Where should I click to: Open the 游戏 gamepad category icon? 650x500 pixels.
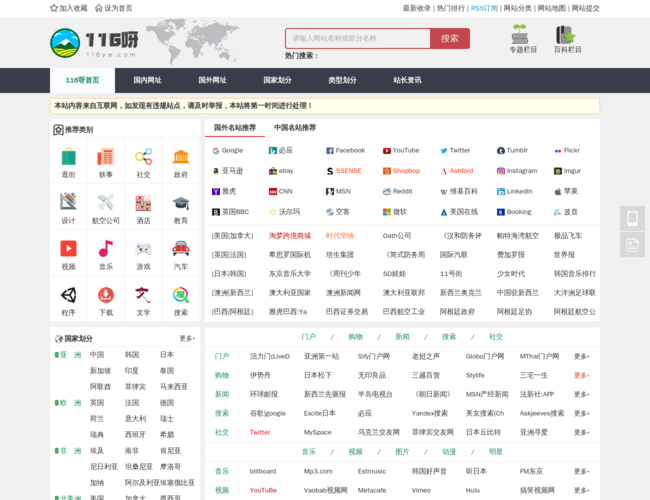(143, 249)
